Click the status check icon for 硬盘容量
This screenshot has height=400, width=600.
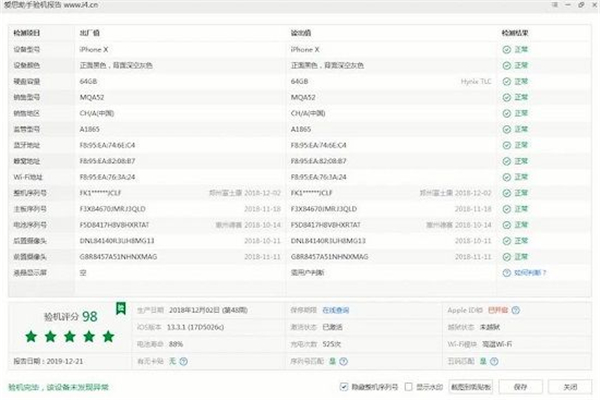[x=506, y=81]
